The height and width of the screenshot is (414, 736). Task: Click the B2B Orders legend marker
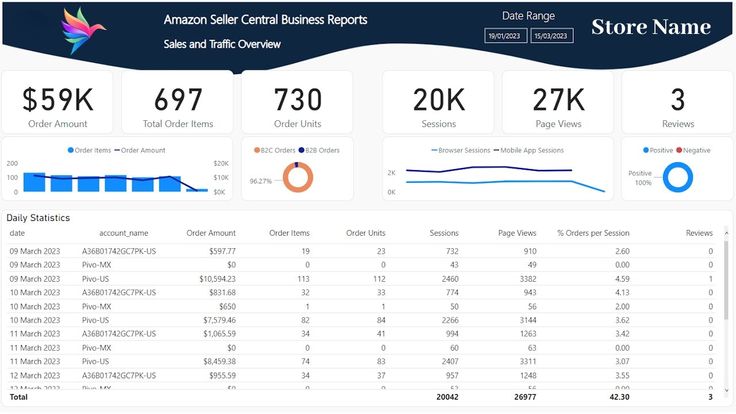tap(301, 150)
